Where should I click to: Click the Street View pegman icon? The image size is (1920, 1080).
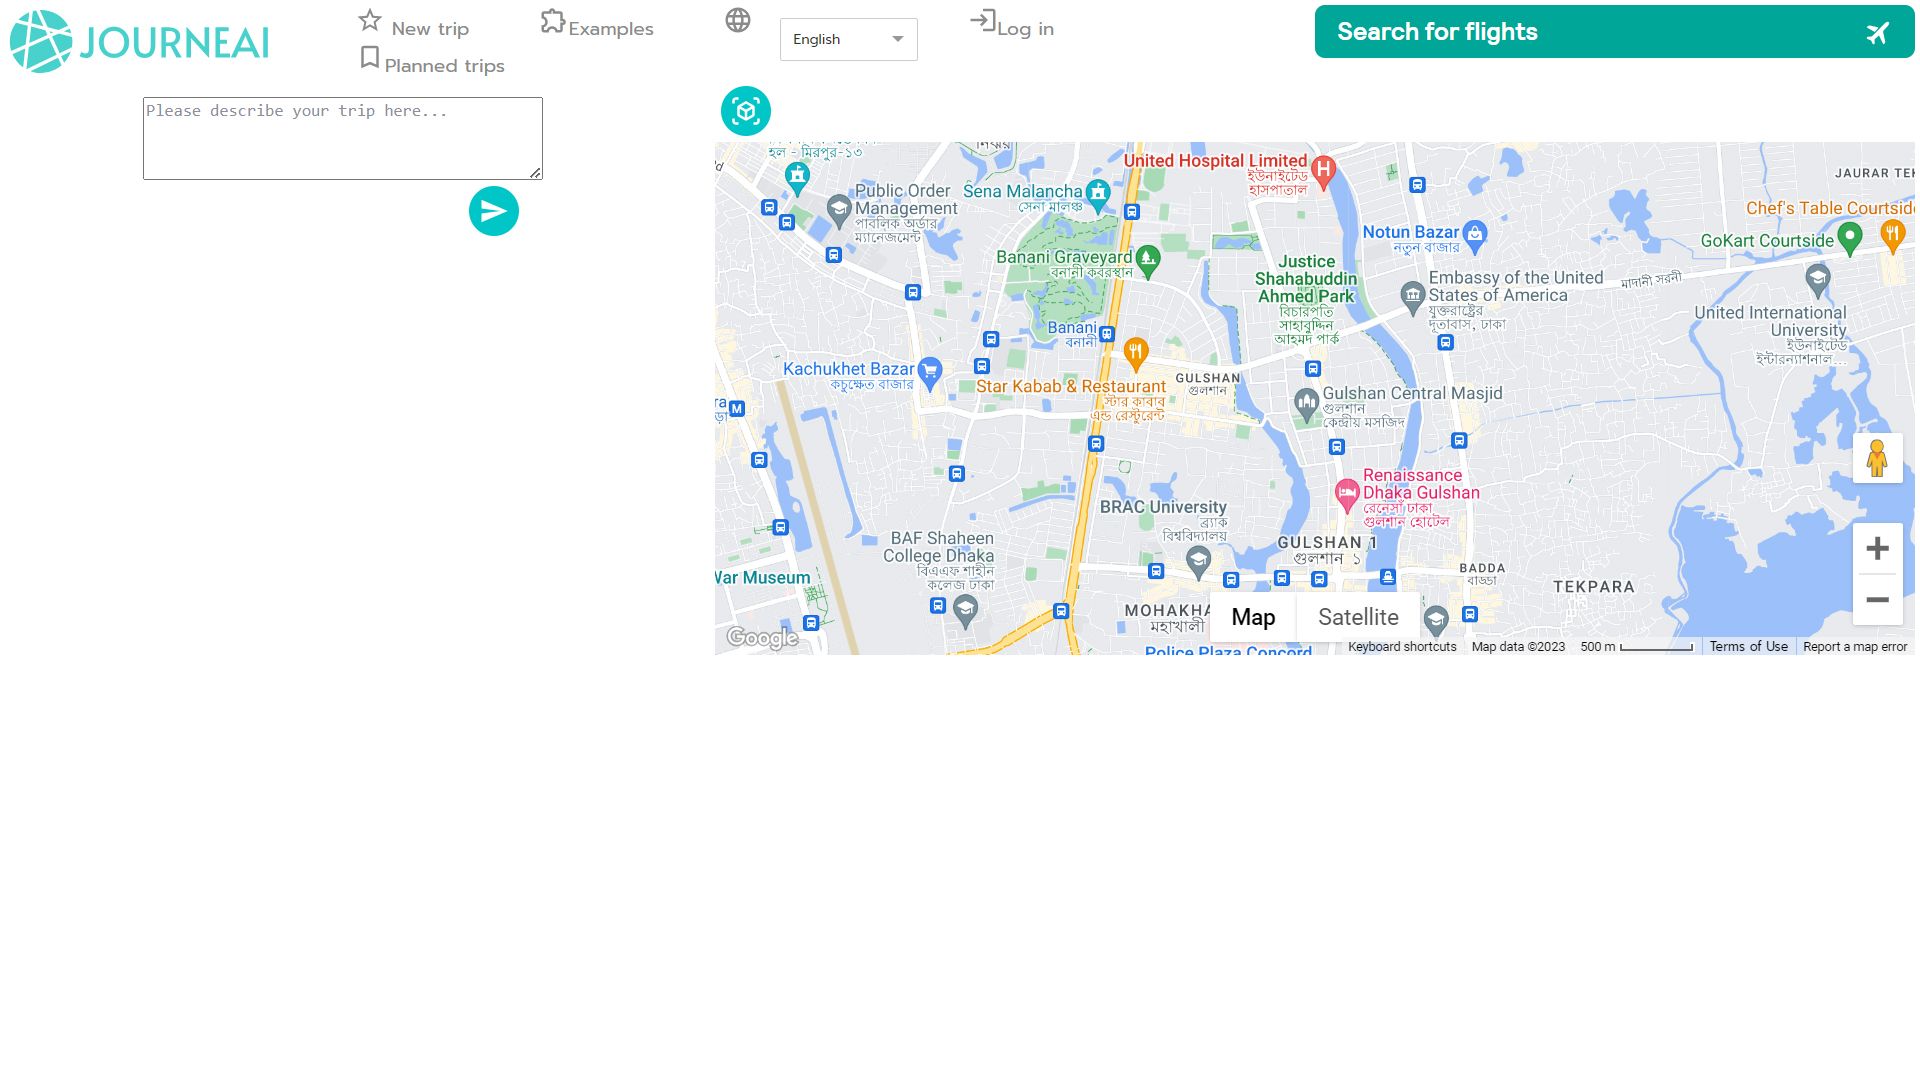pyautogui.click(x=1877, y=458)
